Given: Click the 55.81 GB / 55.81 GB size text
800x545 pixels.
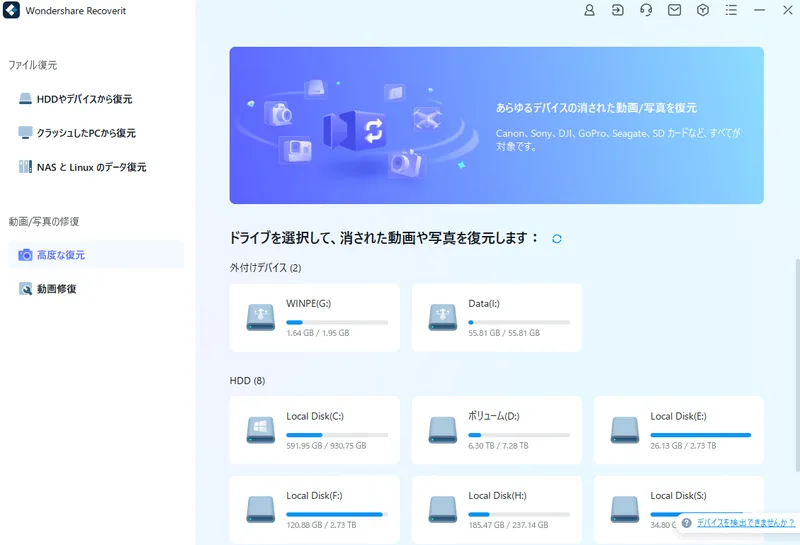Looking at the screenshot, I should pyautogui.click(x=504, y=333).
